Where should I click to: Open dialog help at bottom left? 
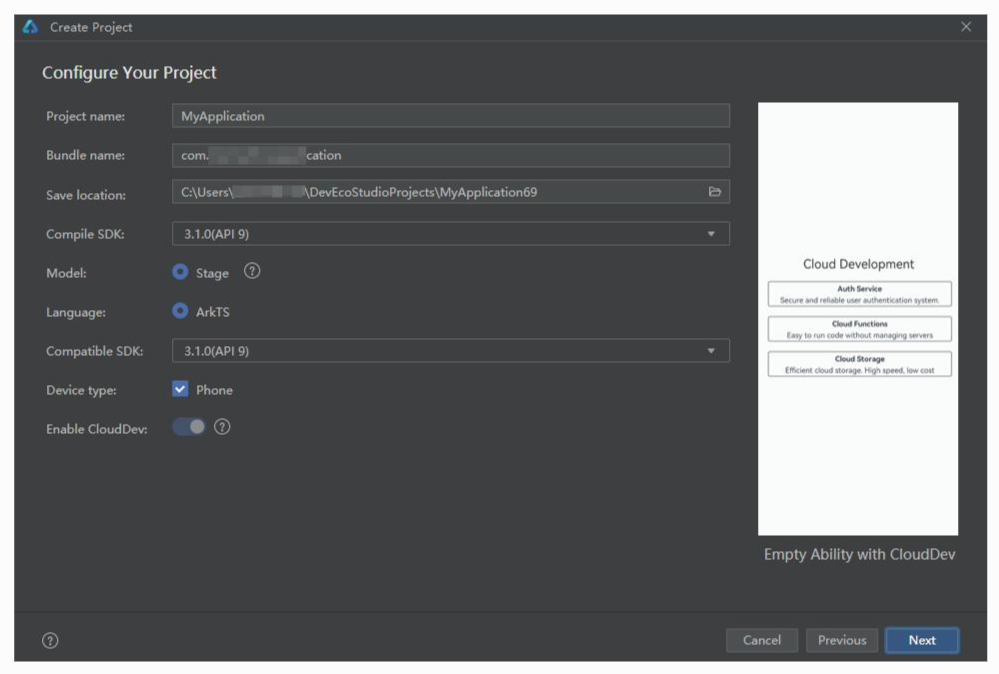pyautogui.click(x=50, y=640)
